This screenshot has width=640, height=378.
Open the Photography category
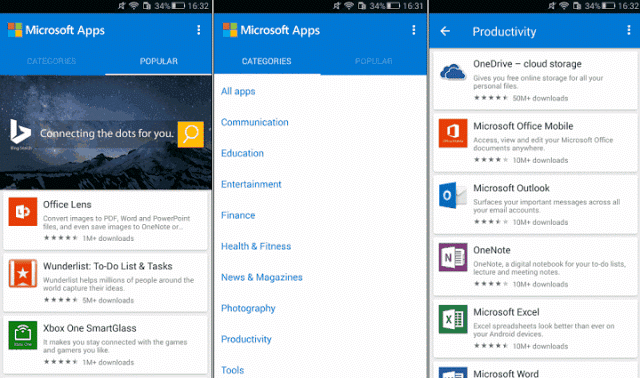pos(248,308)
